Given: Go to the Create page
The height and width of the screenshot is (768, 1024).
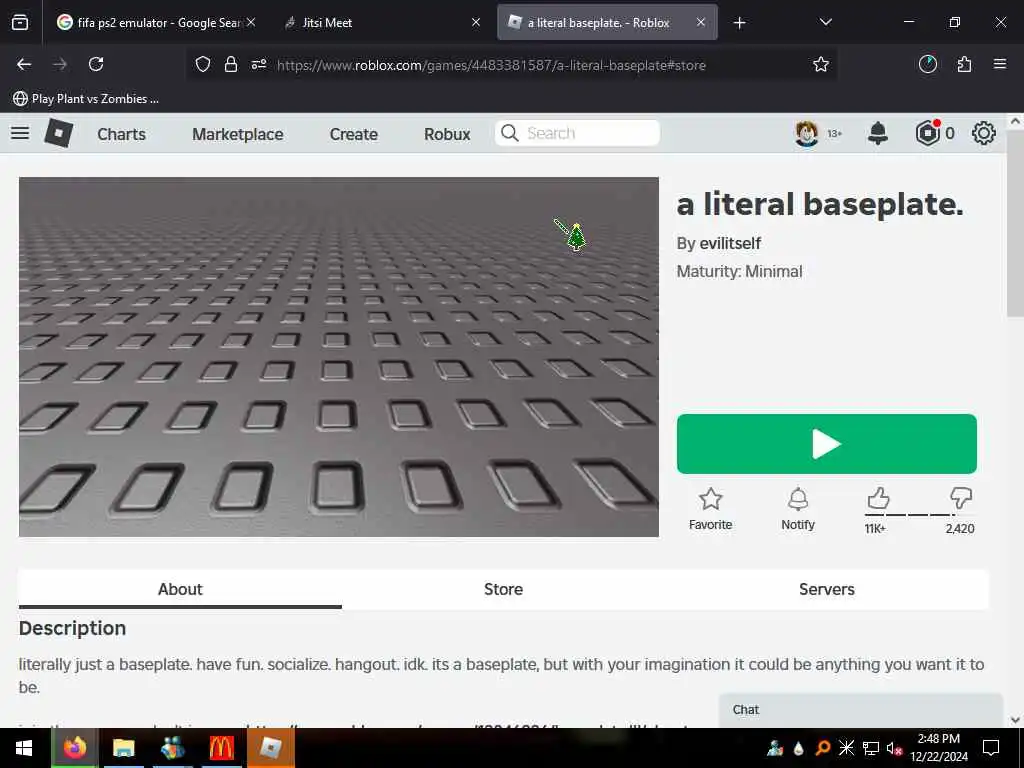Looking at the screenshot, I should coord(354,134).
